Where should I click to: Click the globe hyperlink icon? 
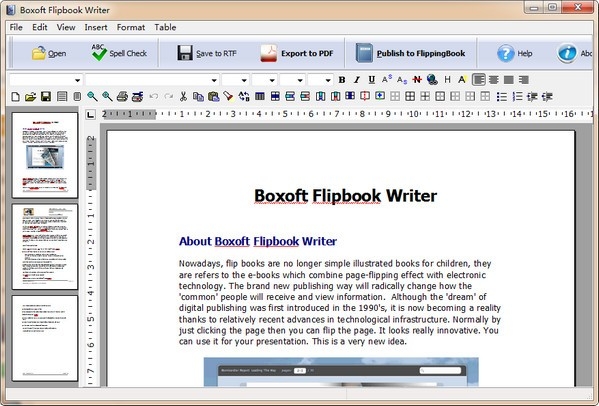(432, 79)
